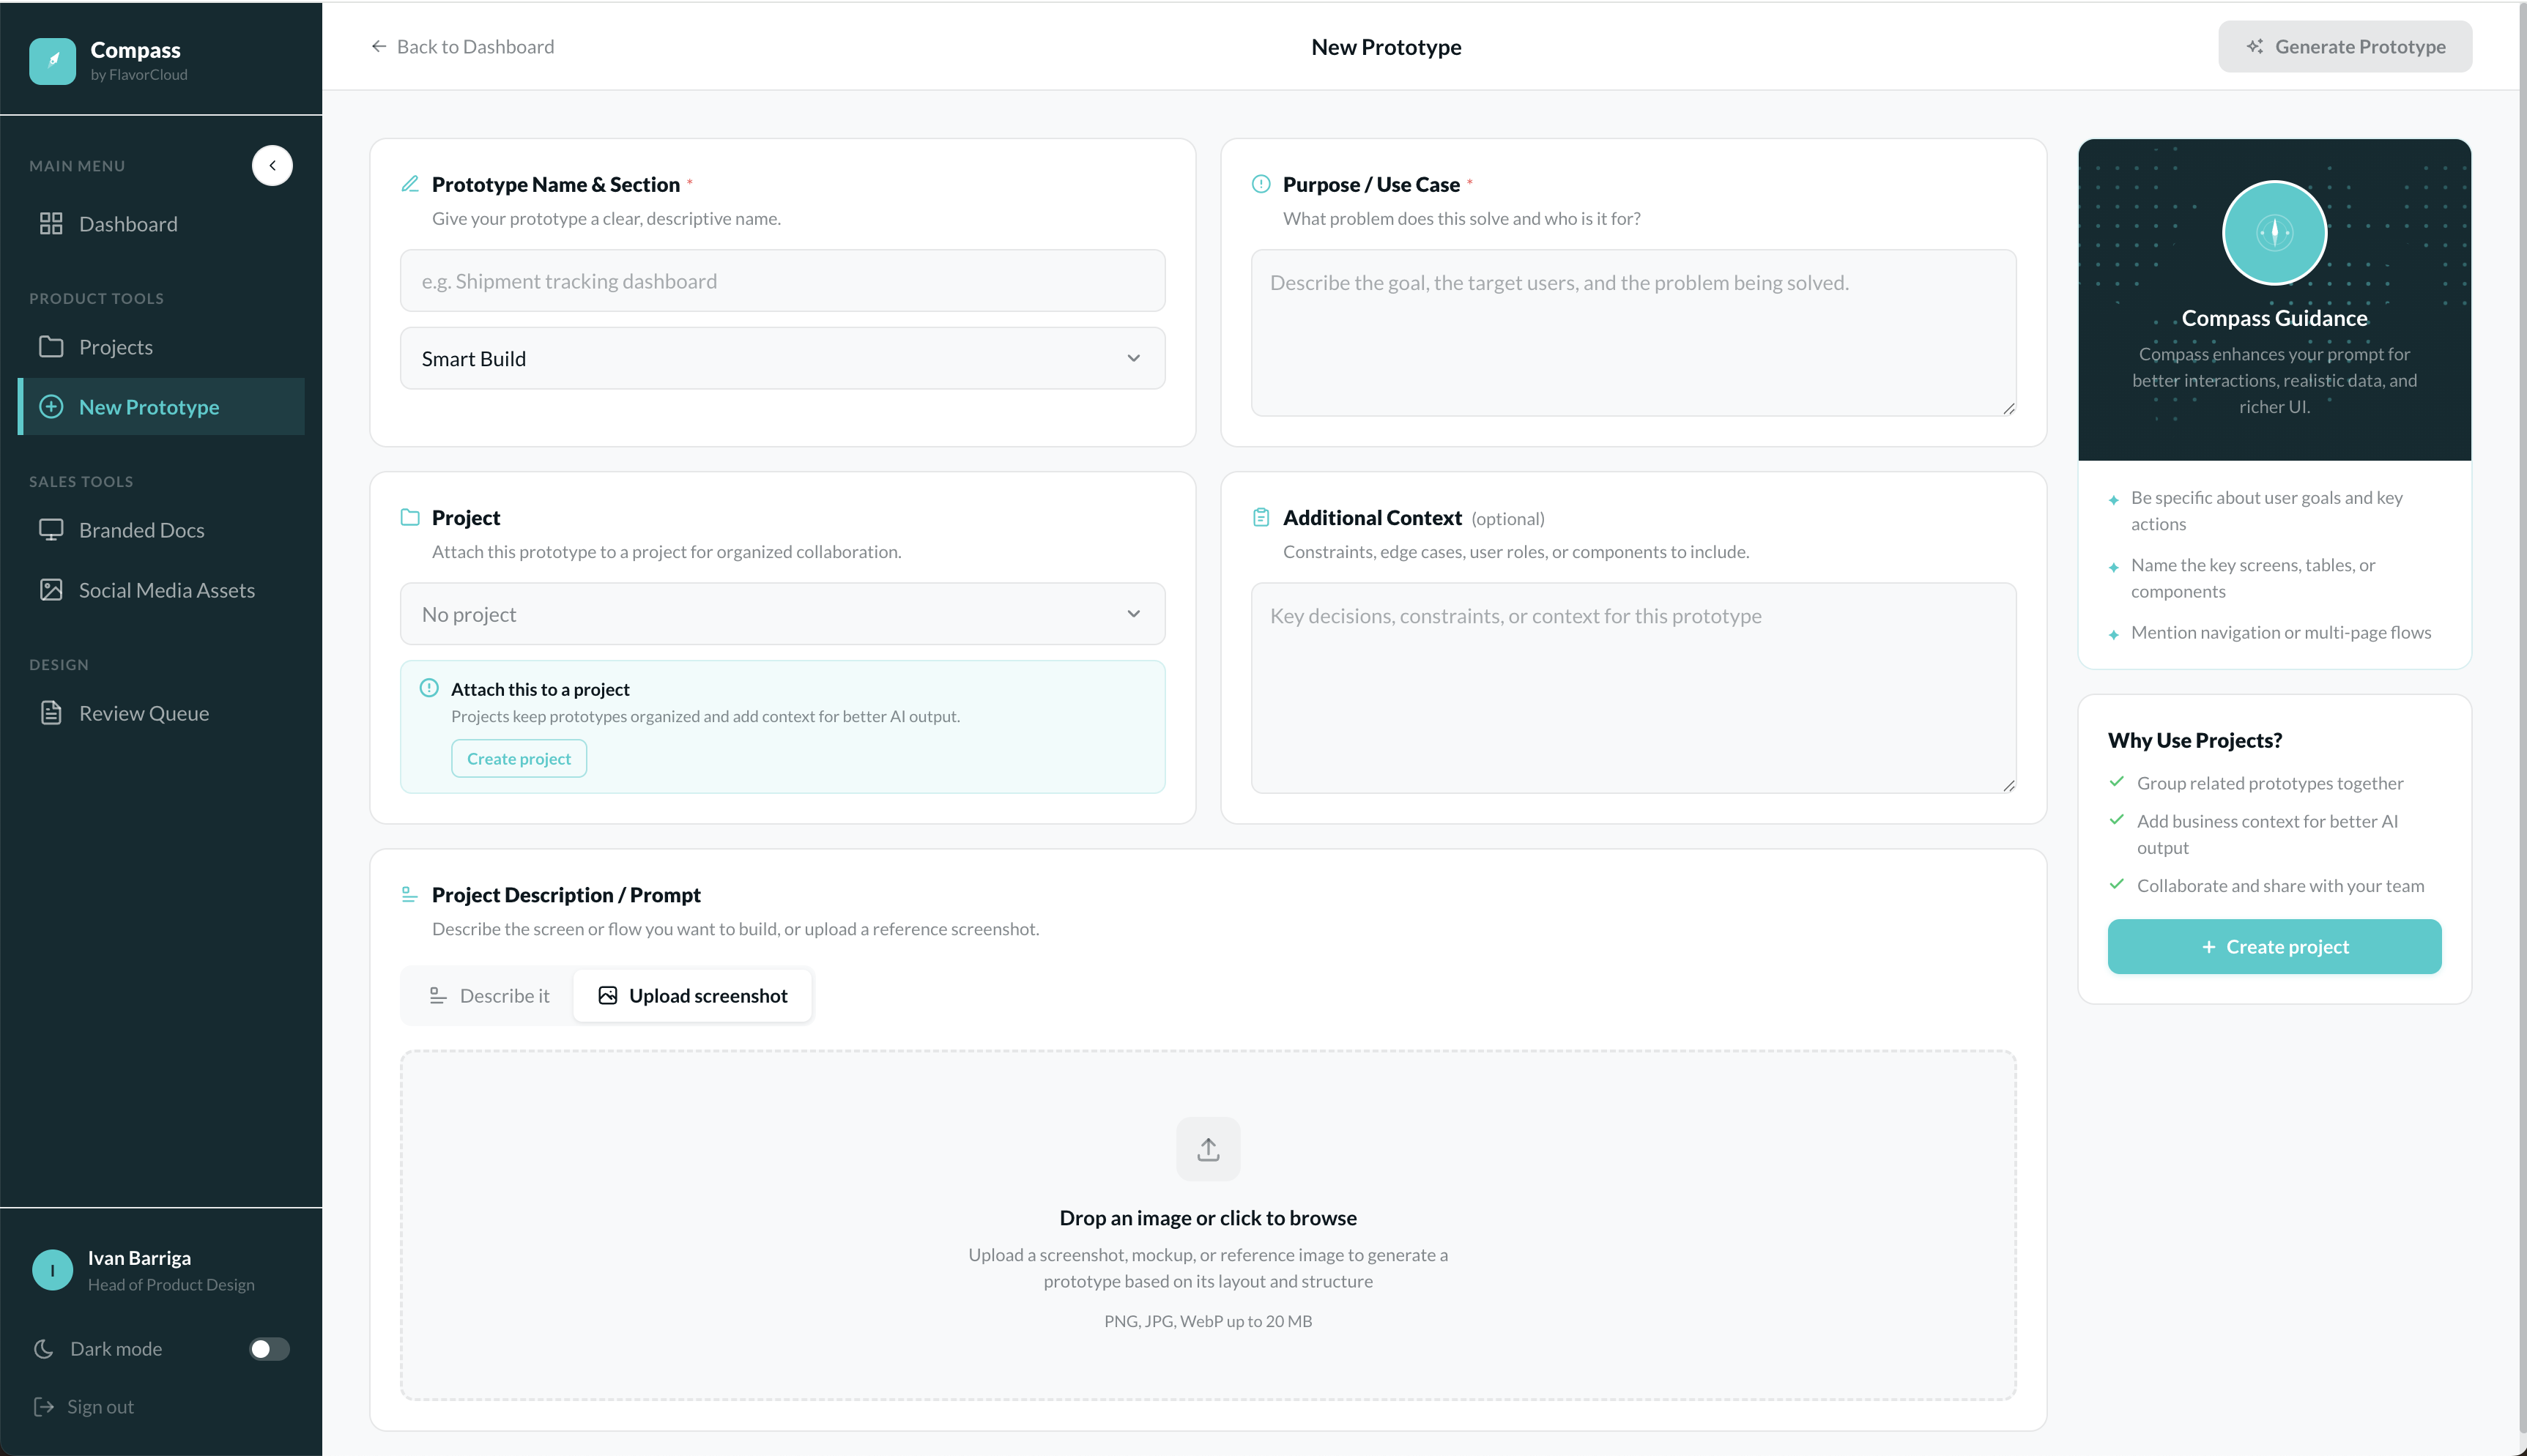Image resolution: width=2527 pixels, height=1456 pixels.
Task: Click the prototype name input field
Action: coord(782,281)
